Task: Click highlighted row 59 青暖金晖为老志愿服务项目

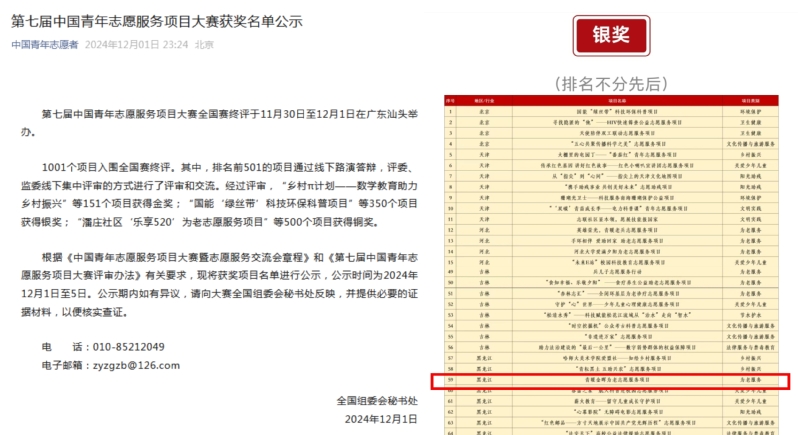Action: click(x=611, y=380)
